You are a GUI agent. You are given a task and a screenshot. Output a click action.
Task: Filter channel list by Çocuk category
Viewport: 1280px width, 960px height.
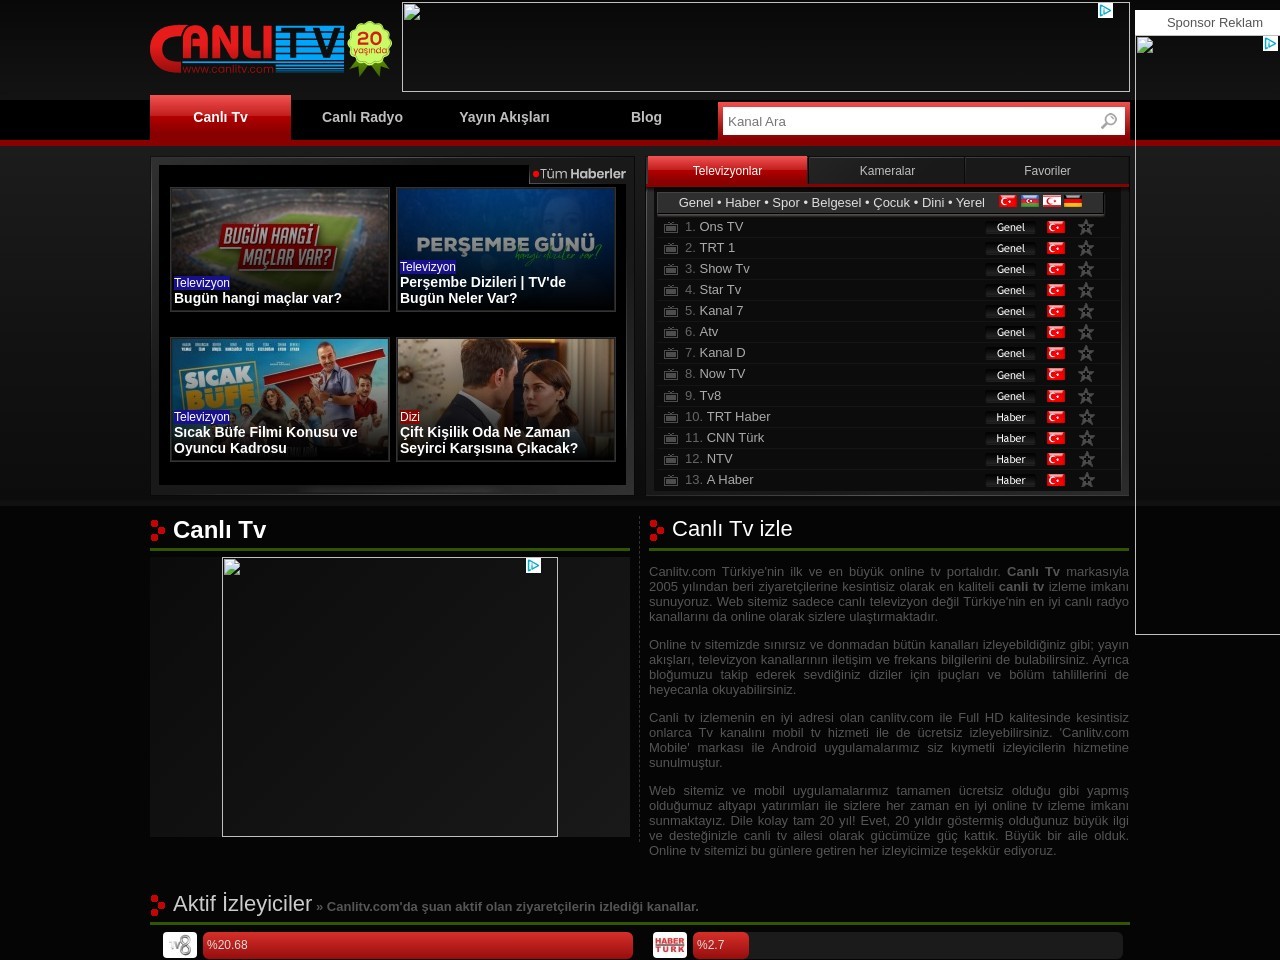pyautogui.click(x=891, y=202)
